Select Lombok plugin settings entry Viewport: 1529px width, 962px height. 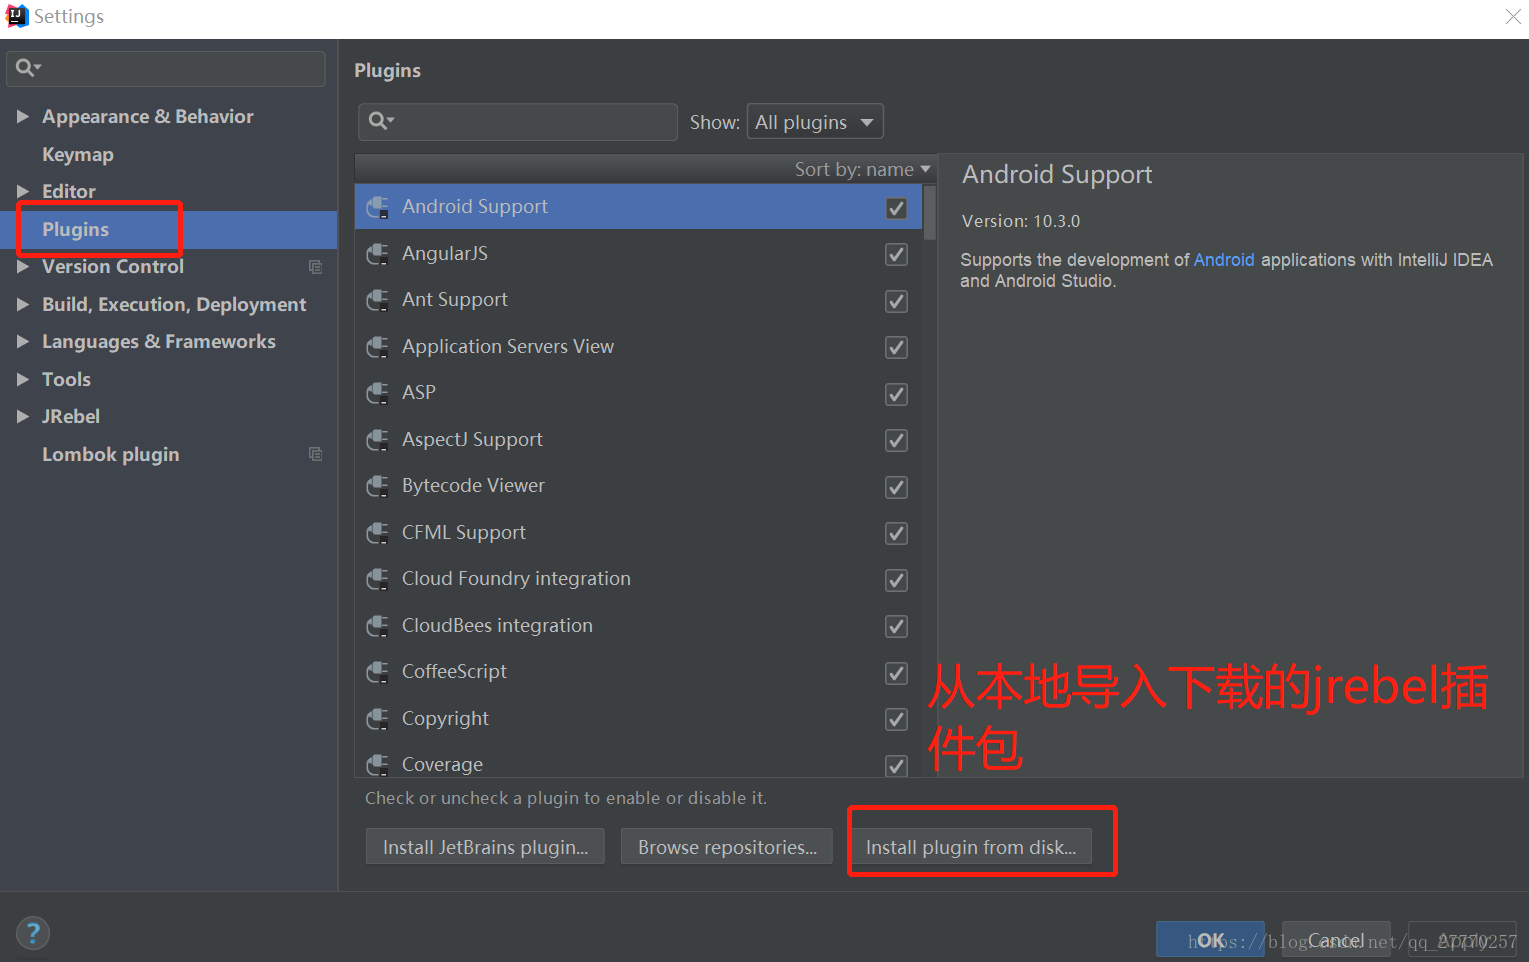pos(111,454)
